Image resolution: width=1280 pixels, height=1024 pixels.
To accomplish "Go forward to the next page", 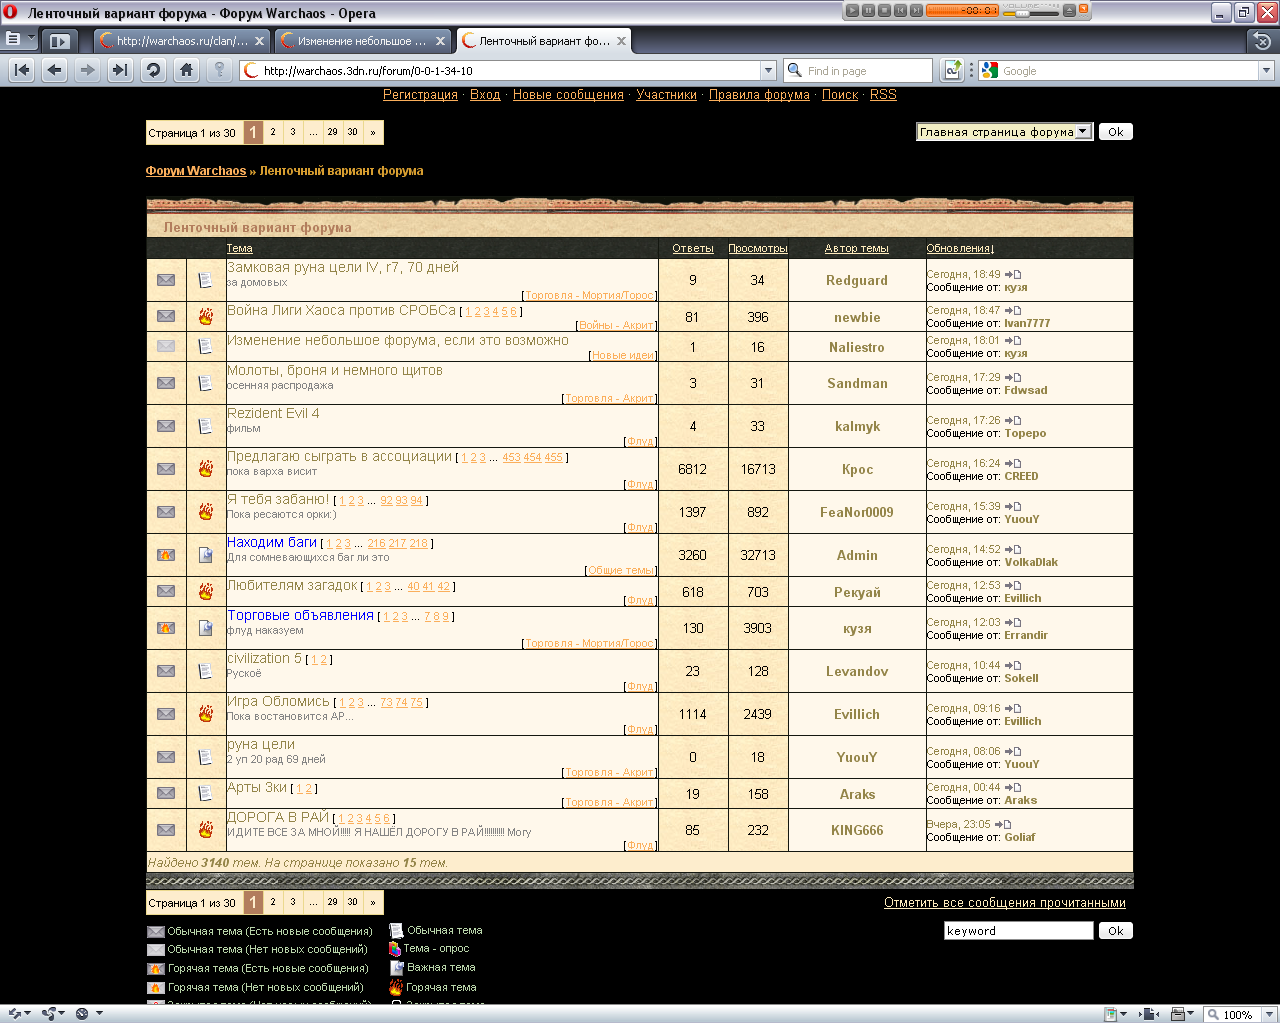I will 87,70.
